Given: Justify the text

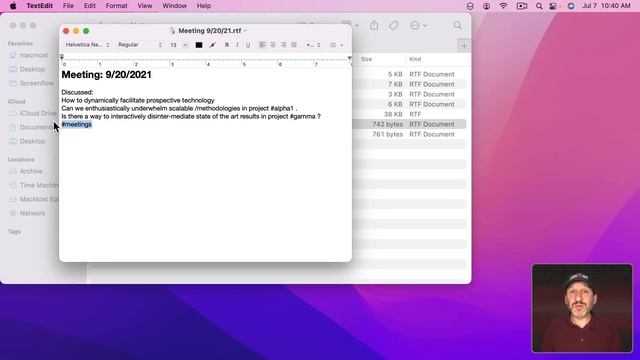Looking at the screenshot, I should 294,45.
